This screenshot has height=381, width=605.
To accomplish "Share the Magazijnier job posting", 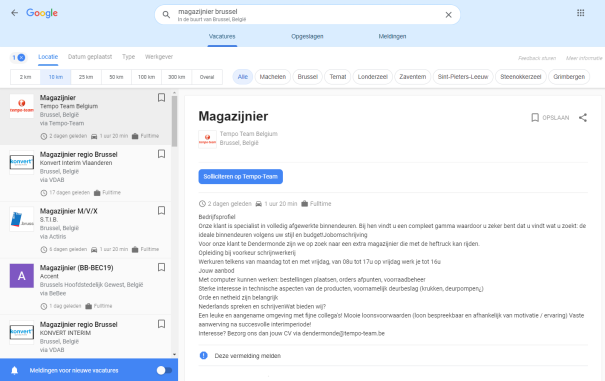I will (x=583, y=118).
